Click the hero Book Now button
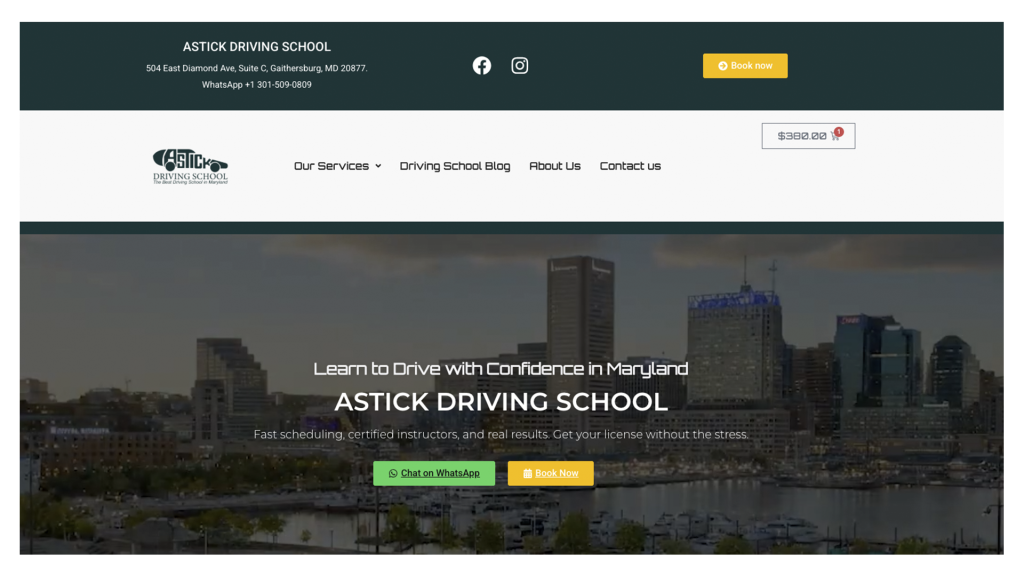This screenshot has height=576, width=1024. coord(551,473)
